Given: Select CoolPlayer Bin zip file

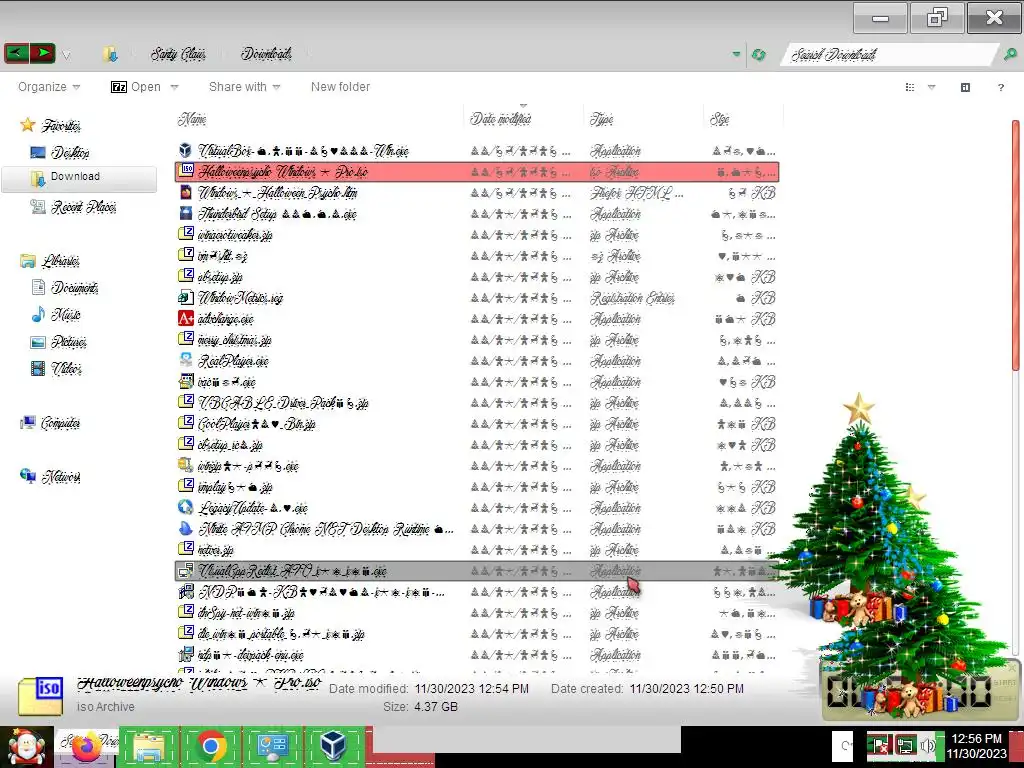Looking at the screenshot, I should 256,424.
